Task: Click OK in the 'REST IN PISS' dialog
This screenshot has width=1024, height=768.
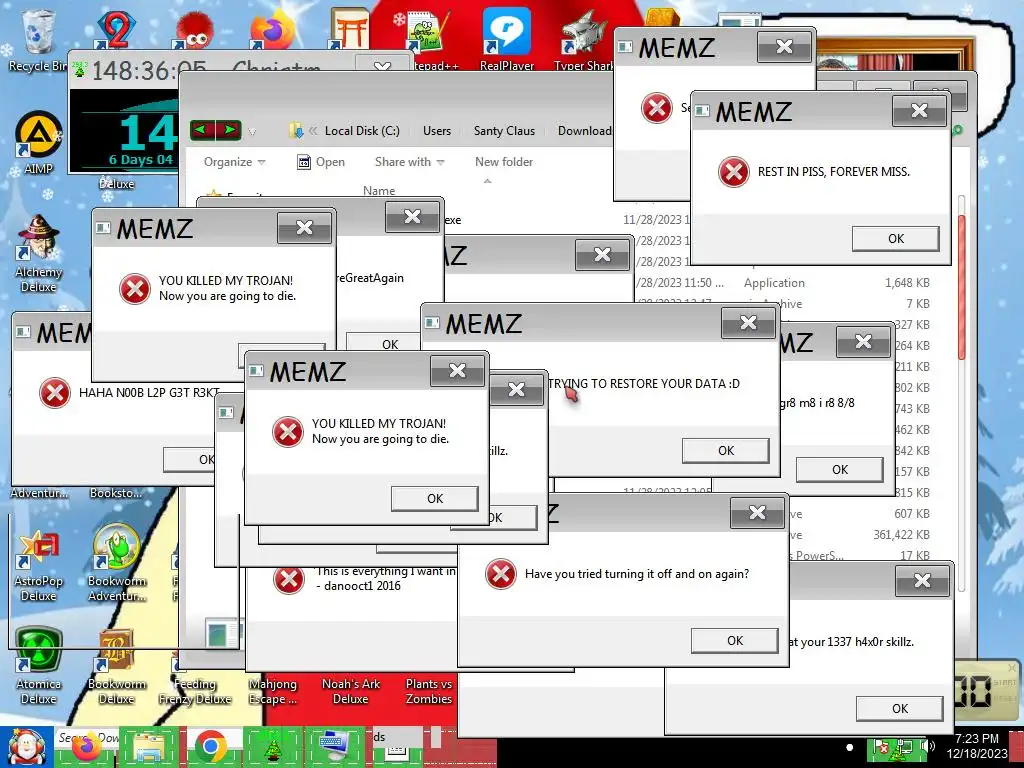Action: (895, 238)
